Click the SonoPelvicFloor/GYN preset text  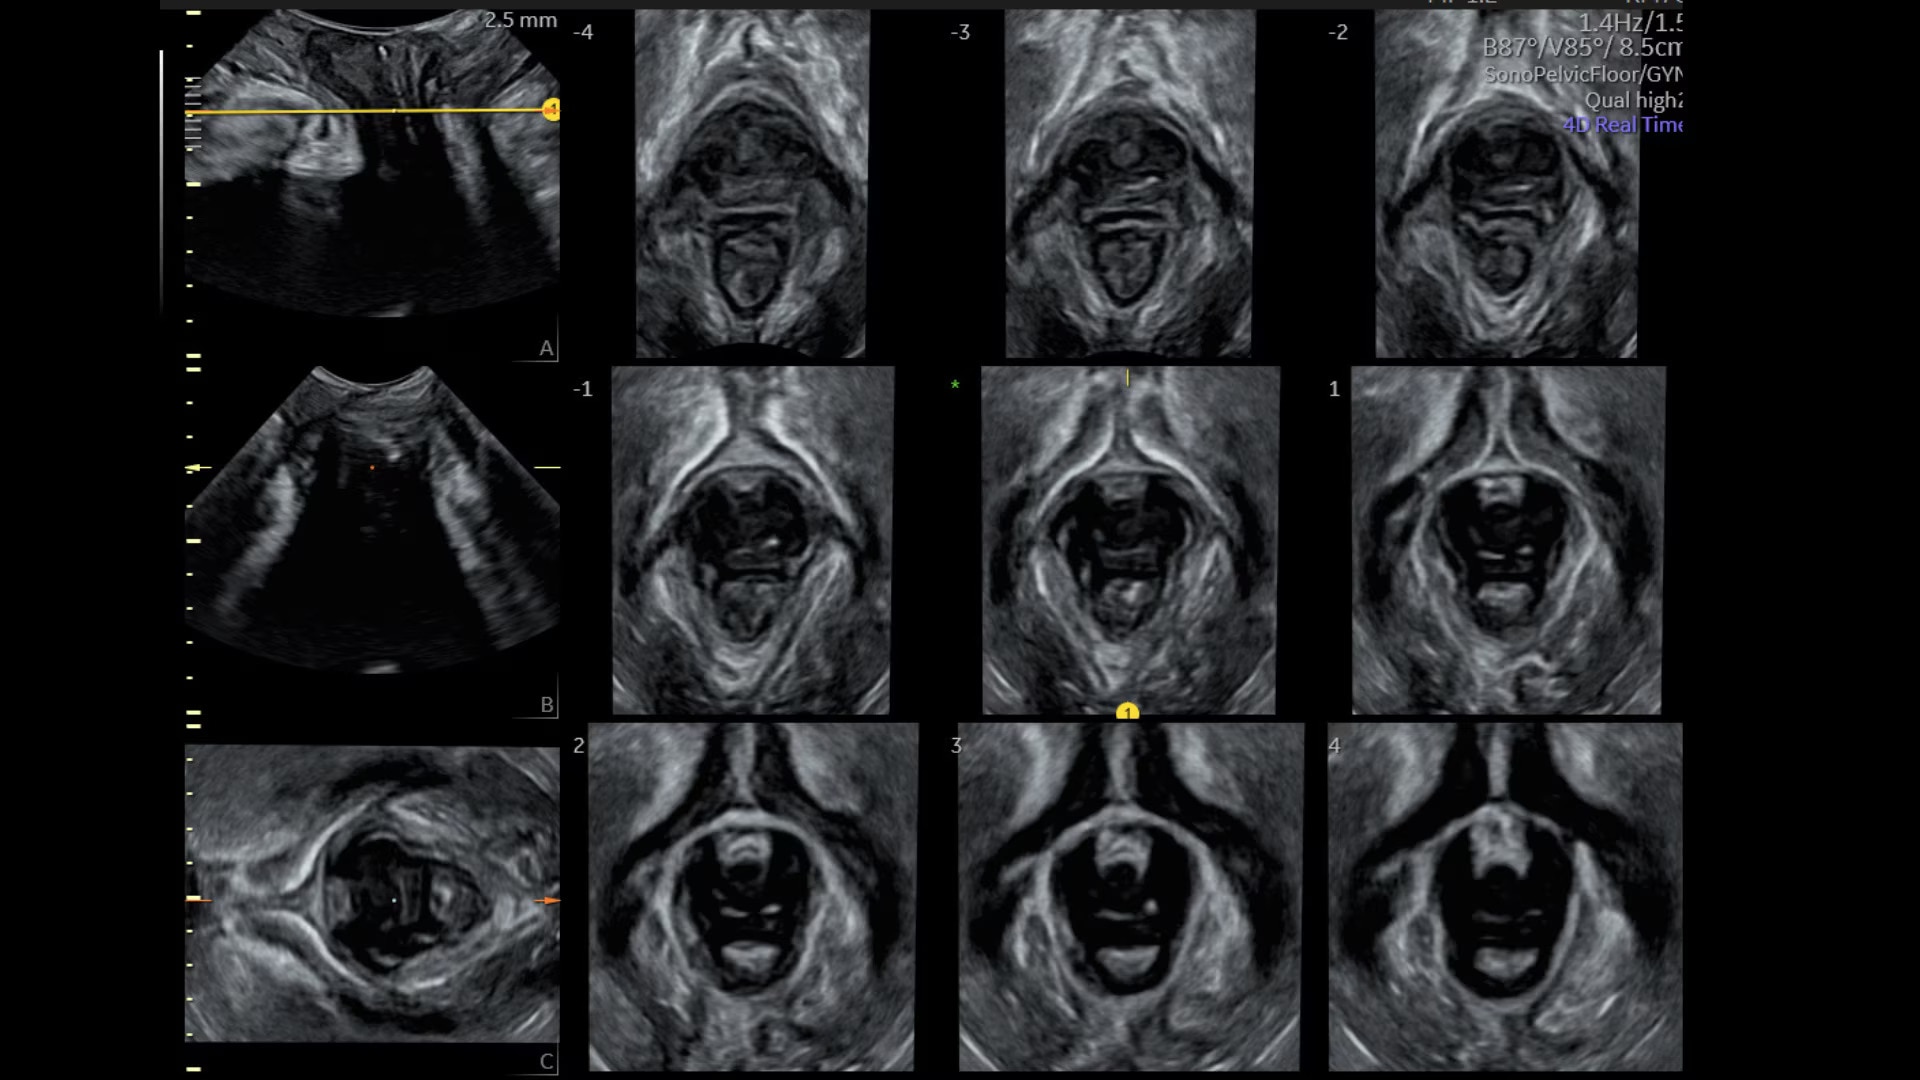tap(1582, 74)
